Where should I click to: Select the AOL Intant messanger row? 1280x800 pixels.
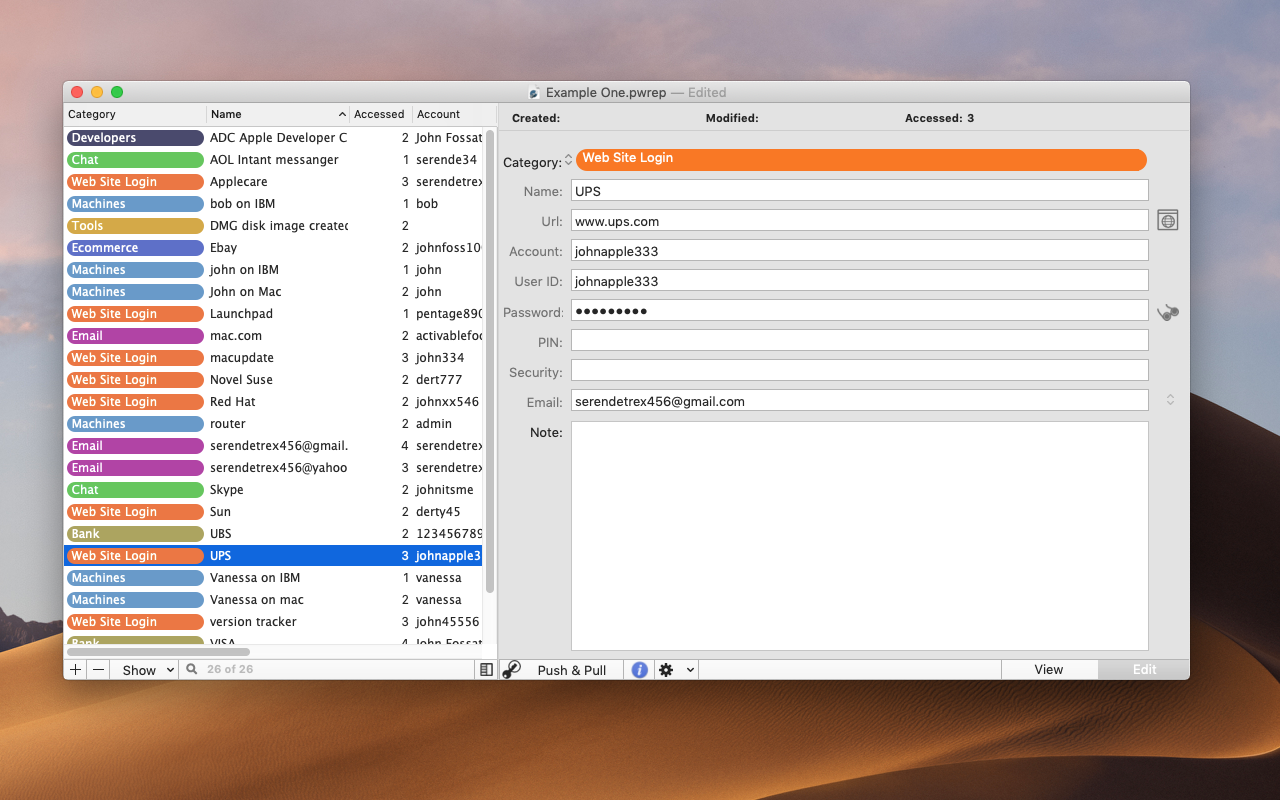click(x=274, y=160)
